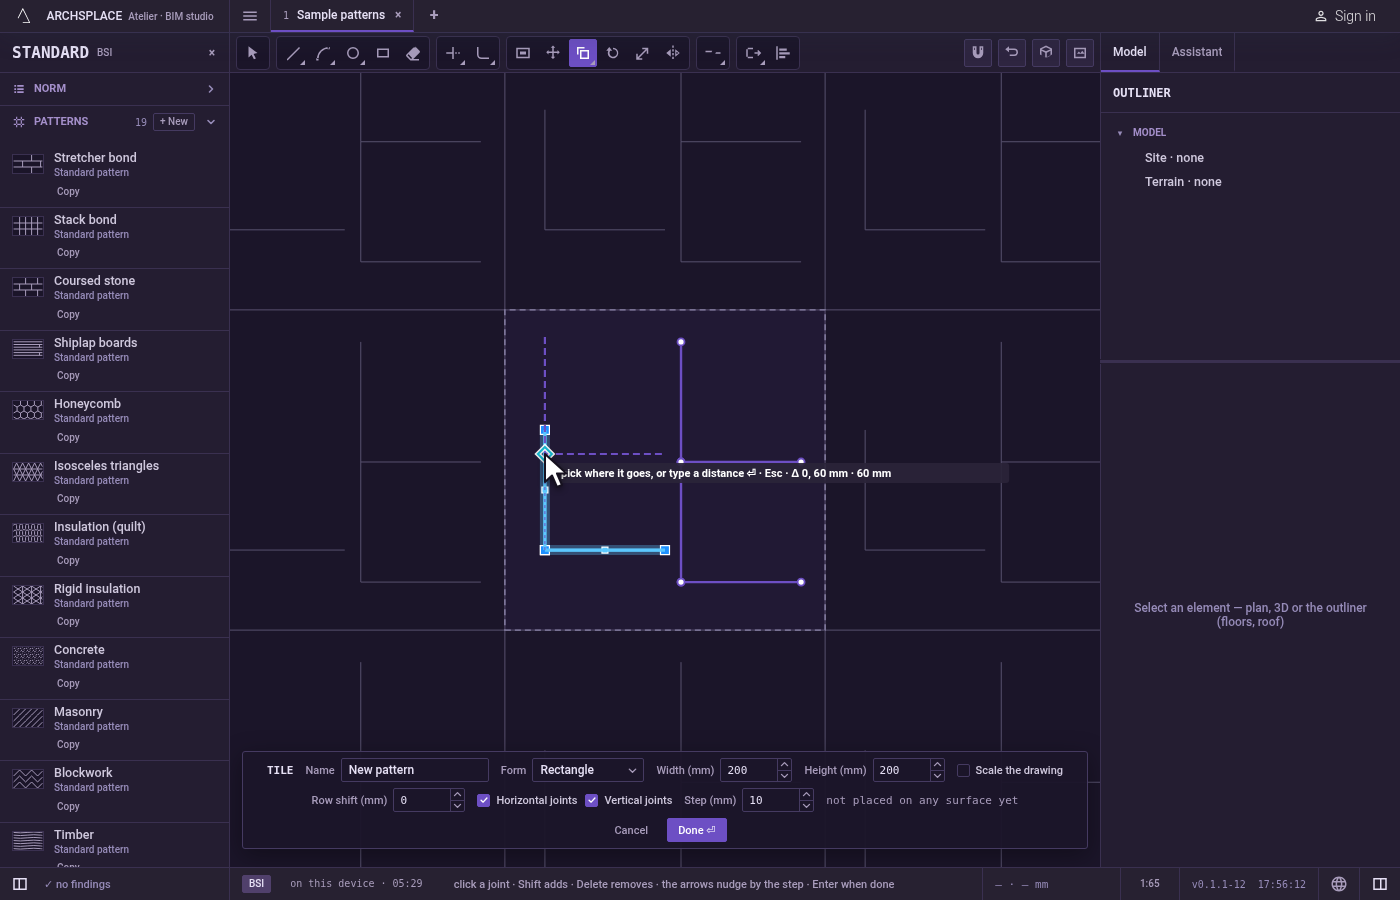This screenshot has width=1400, height=900.
Task: Select the Honeycomb pattern thumbnail
Action: click(x=28, y=410)
